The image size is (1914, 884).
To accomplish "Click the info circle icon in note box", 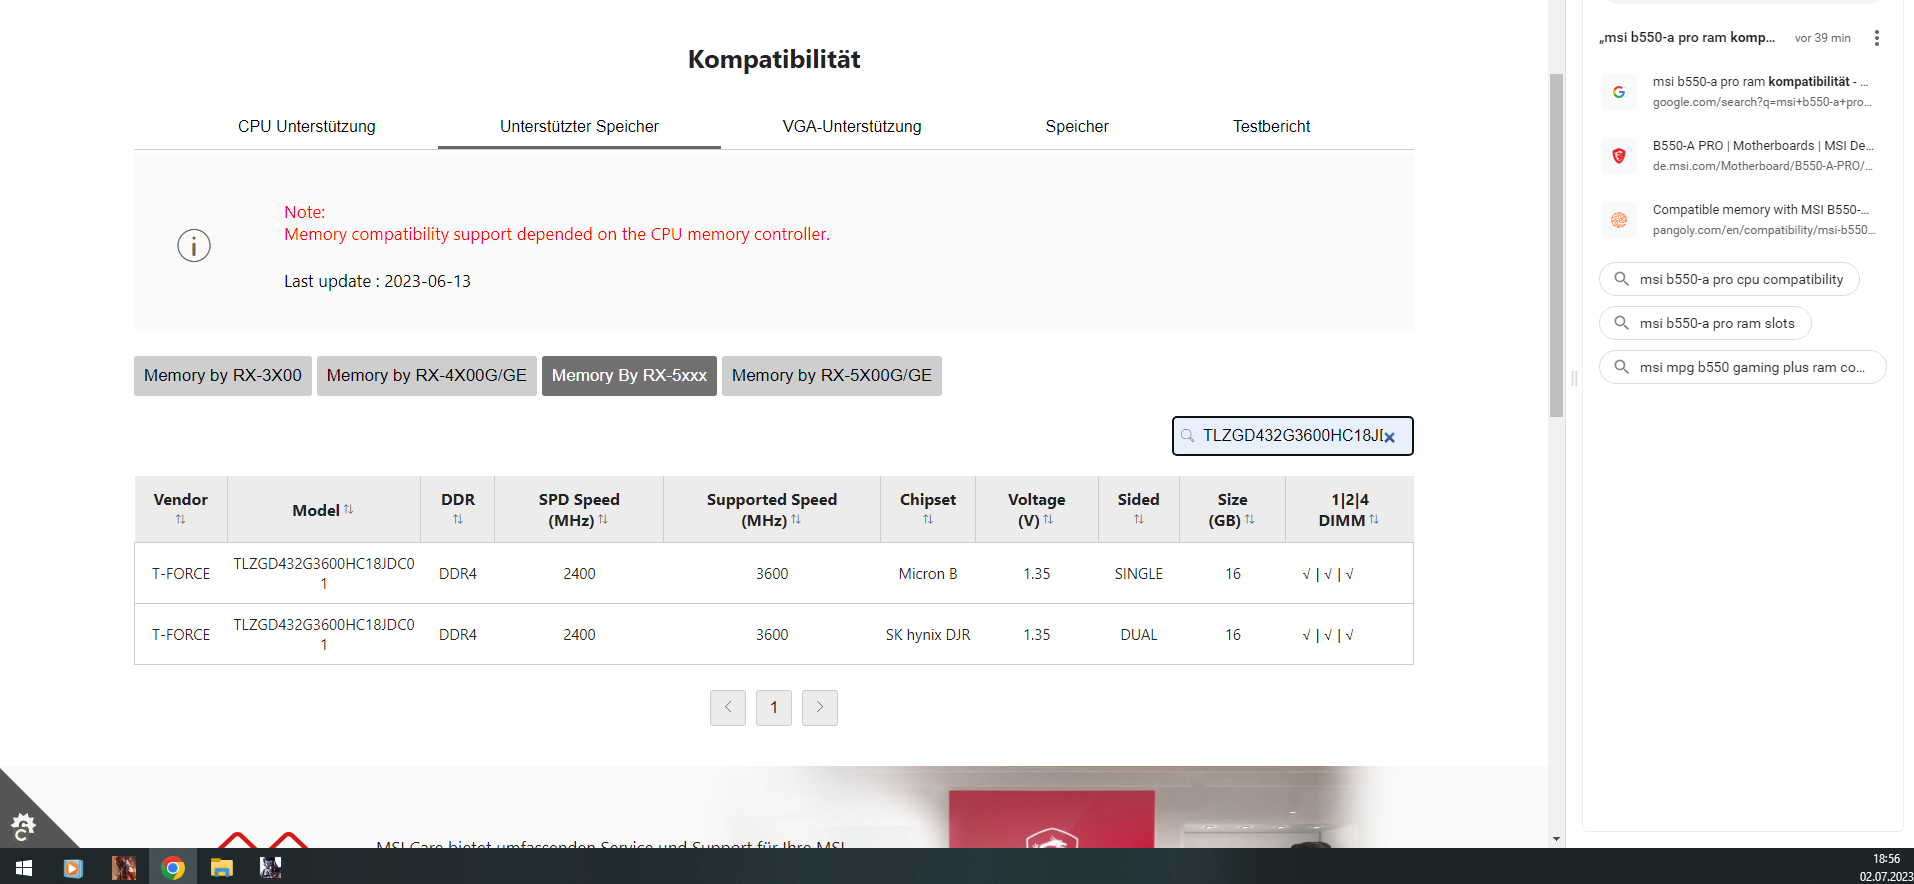I will point(194,245).
